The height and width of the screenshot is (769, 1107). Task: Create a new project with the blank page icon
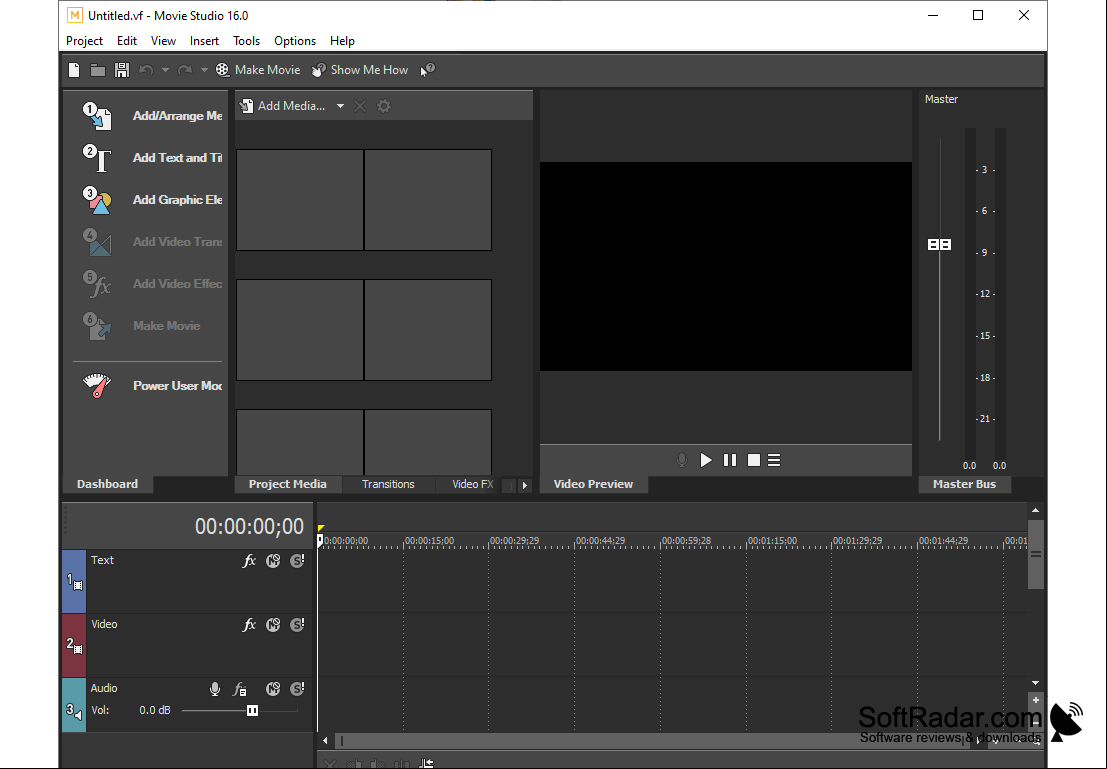[74, 70]
